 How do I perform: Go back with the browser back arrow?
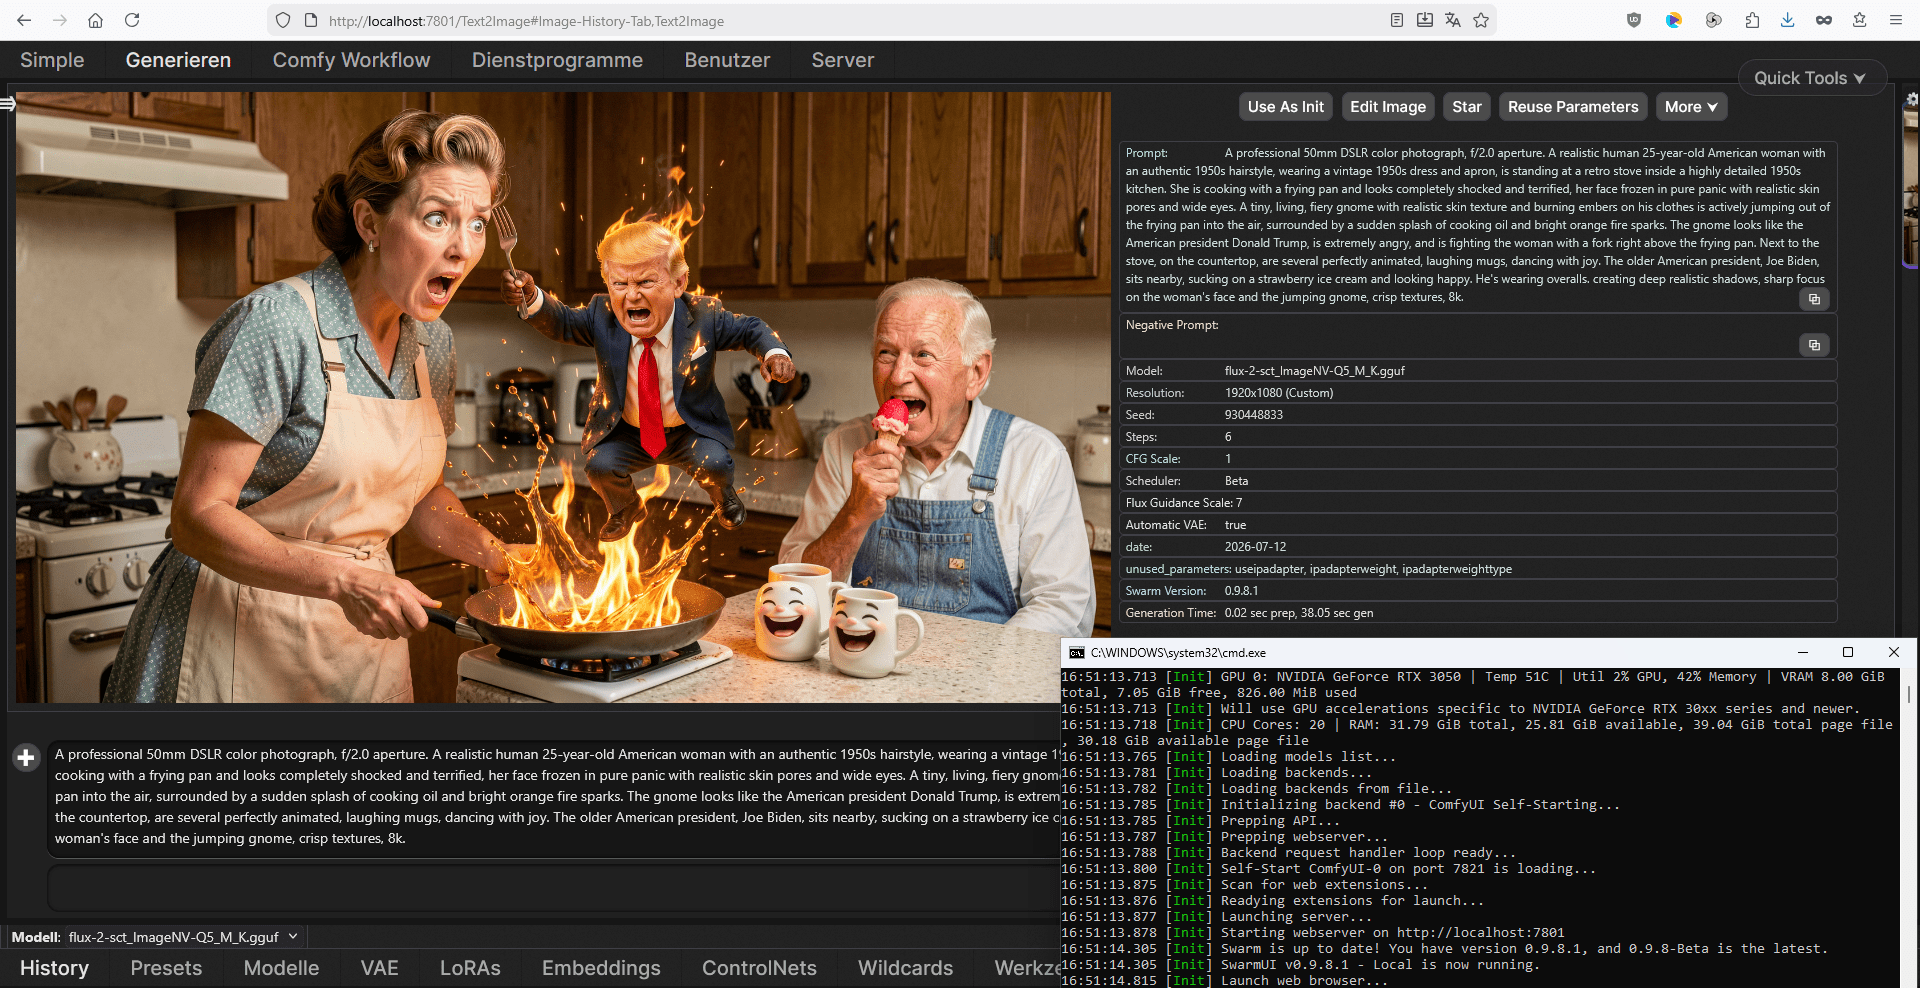tap(24, 20)
